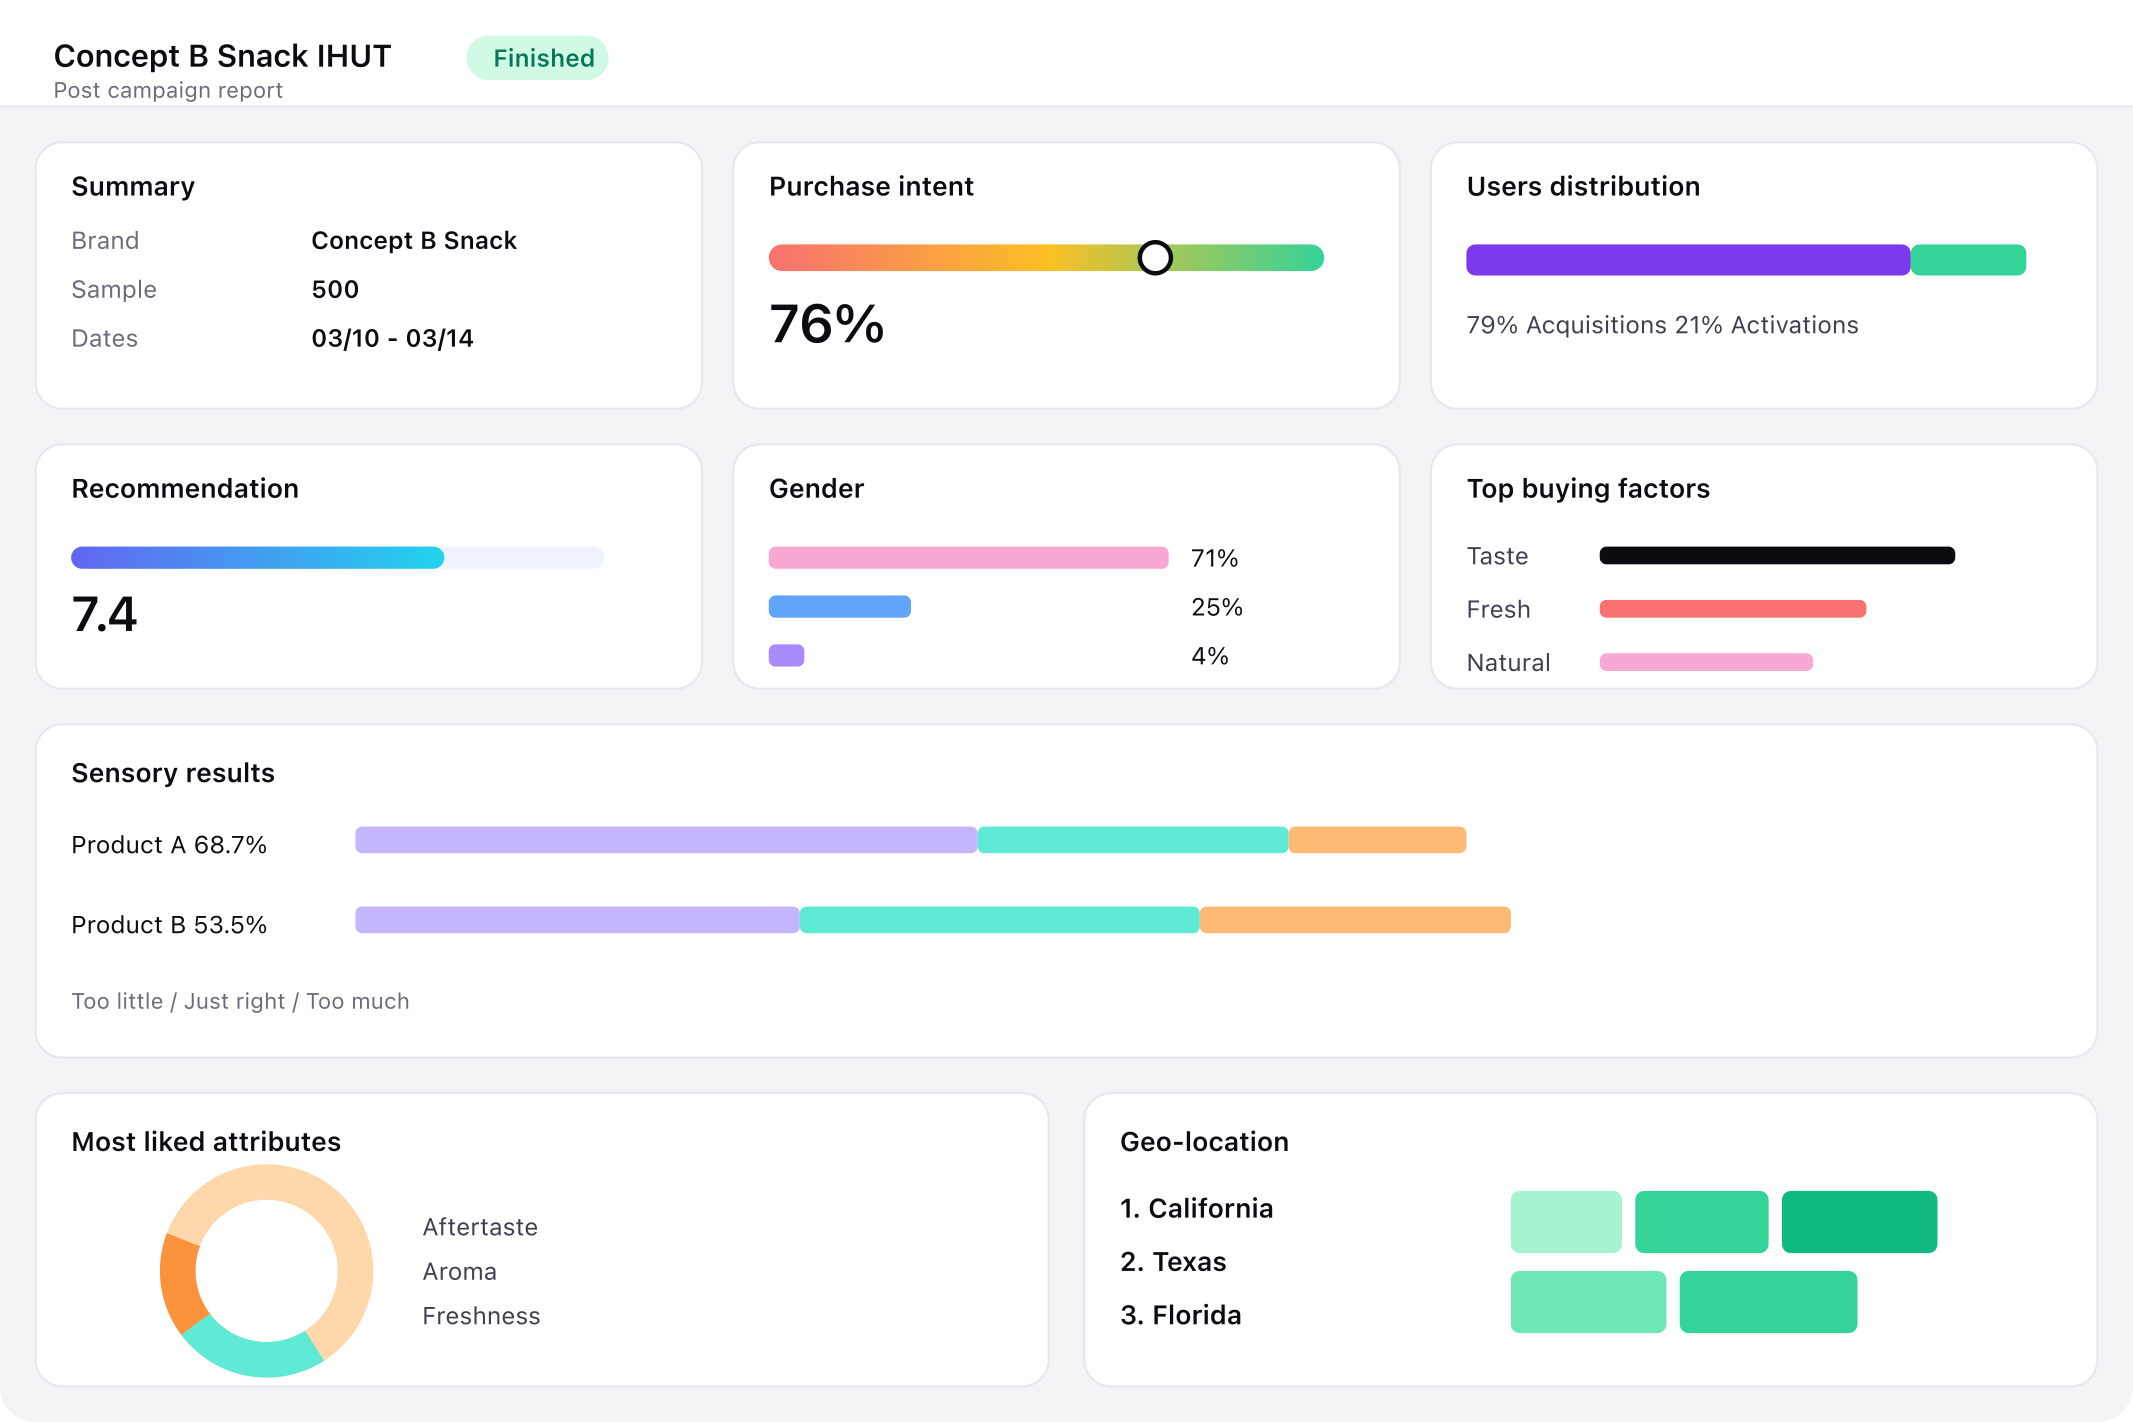Viewport: 2133px width, 1422px height.
Task: Click the '71%' gender percentage
Action: coord(1214,558)
